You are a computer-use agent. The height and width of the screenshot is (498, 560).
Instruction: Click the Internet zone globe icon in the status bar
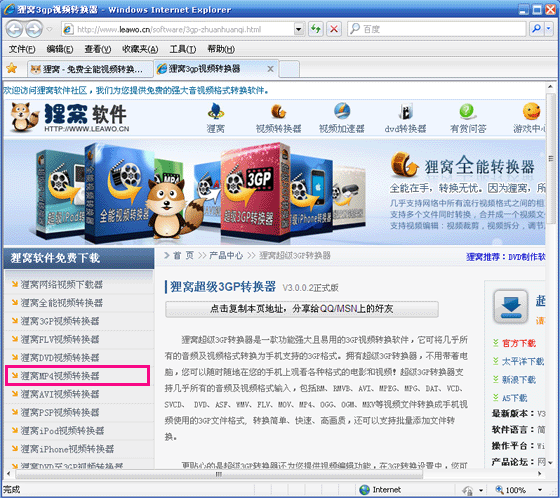[x=364, y=489]
